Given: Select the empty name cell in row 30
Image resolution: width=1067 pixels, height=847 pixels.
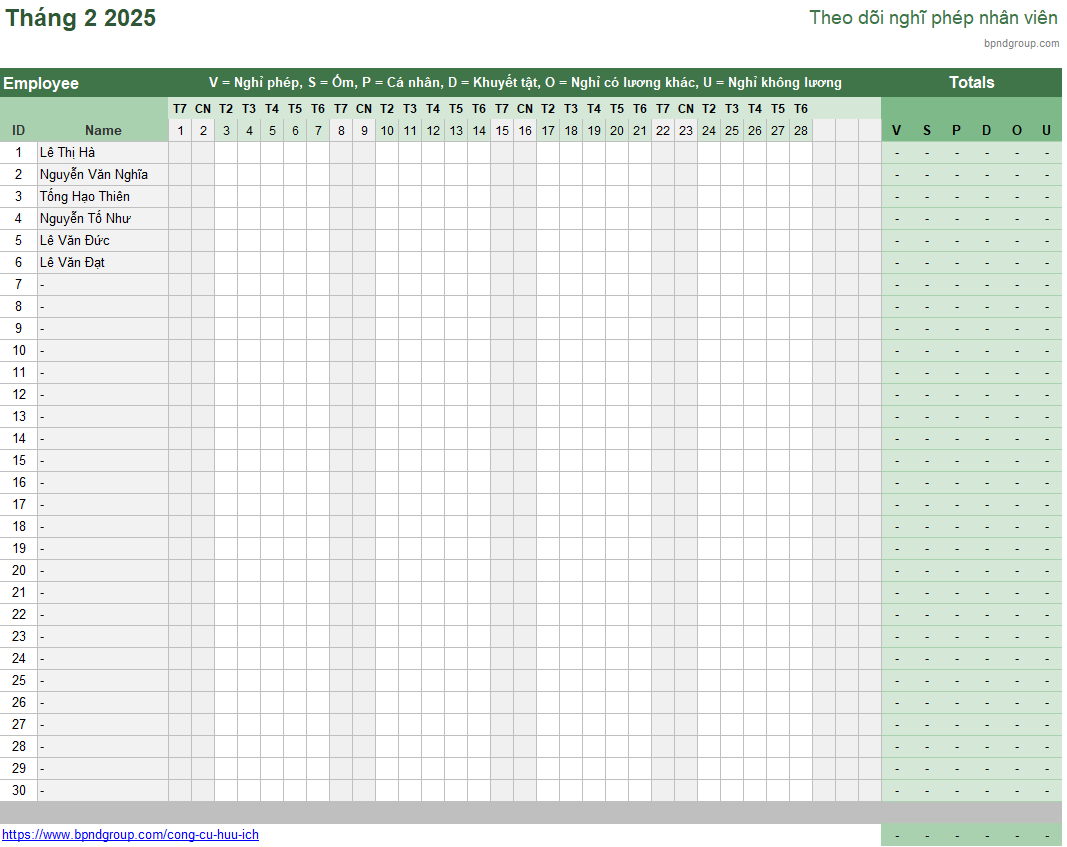Looking at the screenshot, I should [x=103, y=791].
